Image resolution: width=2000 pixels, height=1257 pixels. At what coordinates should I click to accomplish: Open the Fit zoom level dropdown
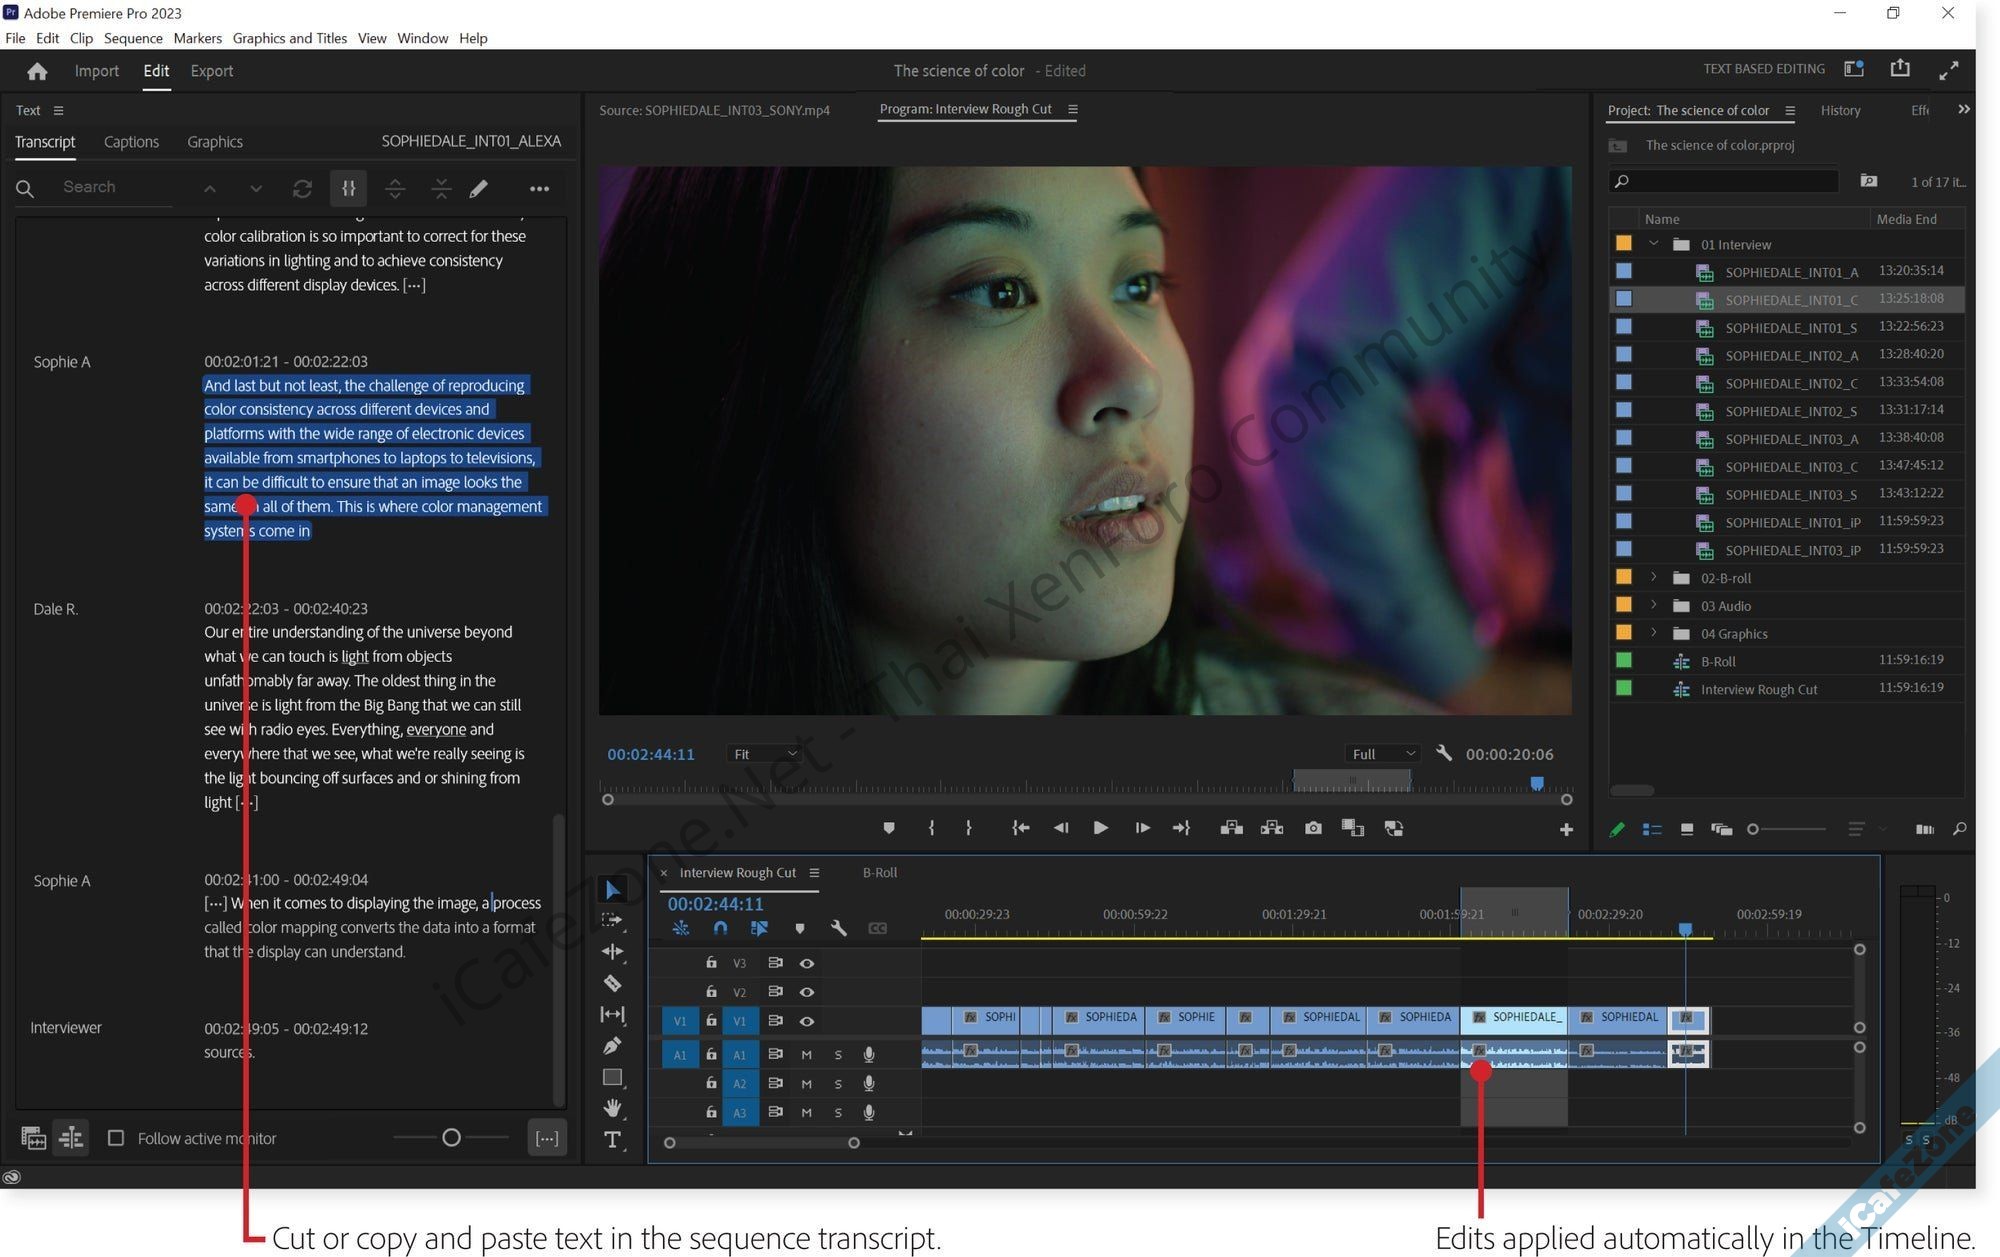pos(765,754)
